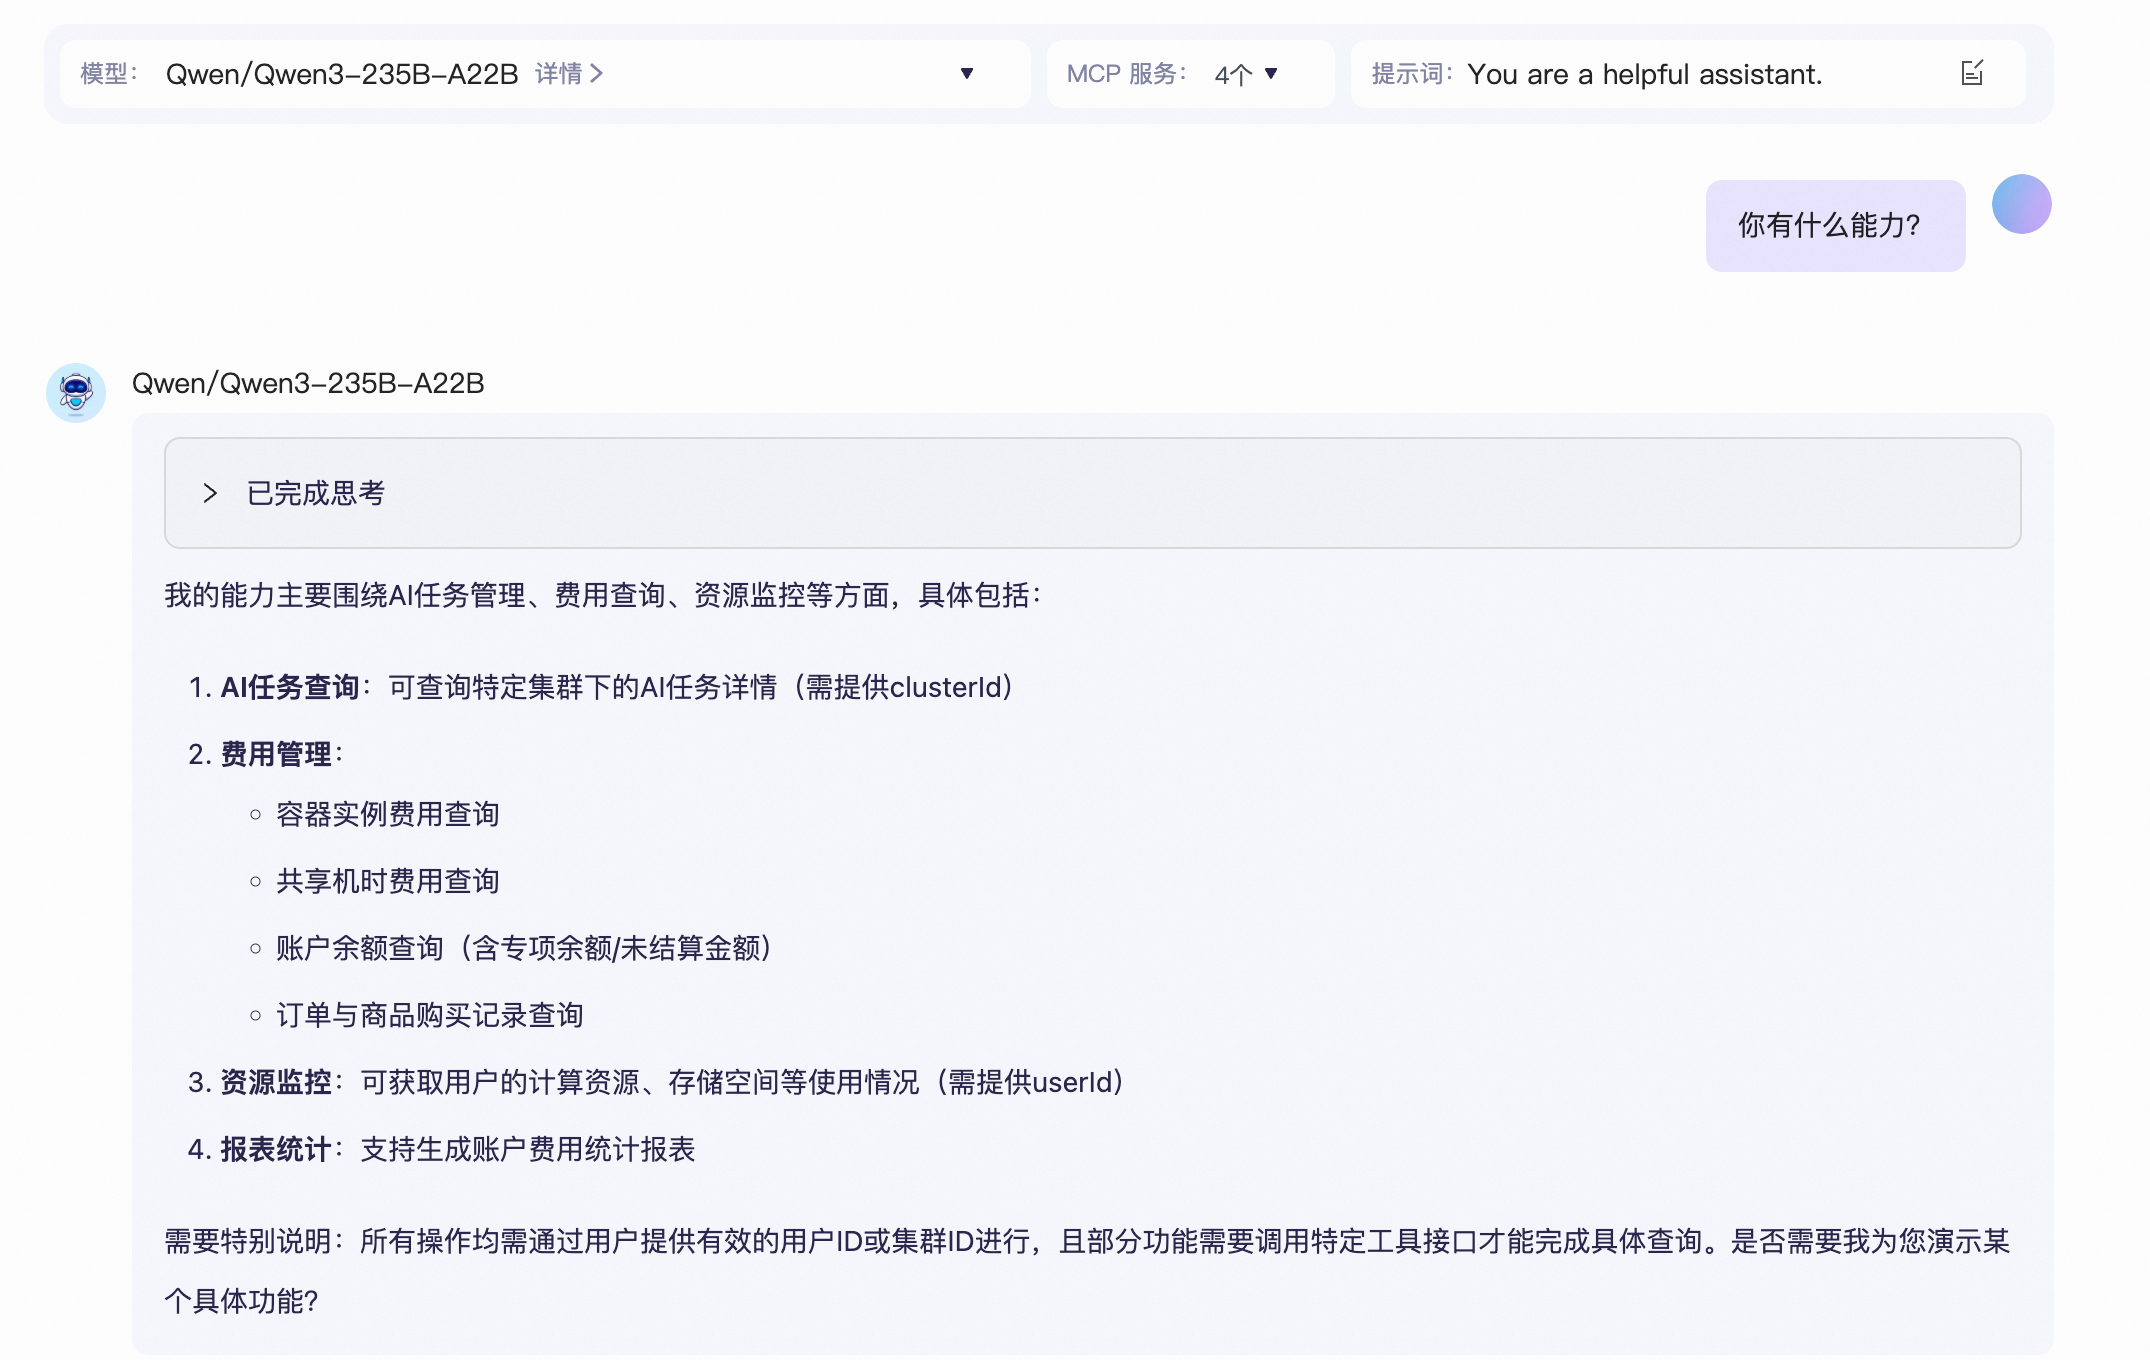2150x1360 pixels.
Task: Click the system prompt text field
Action: click(x=1644, y=74)
